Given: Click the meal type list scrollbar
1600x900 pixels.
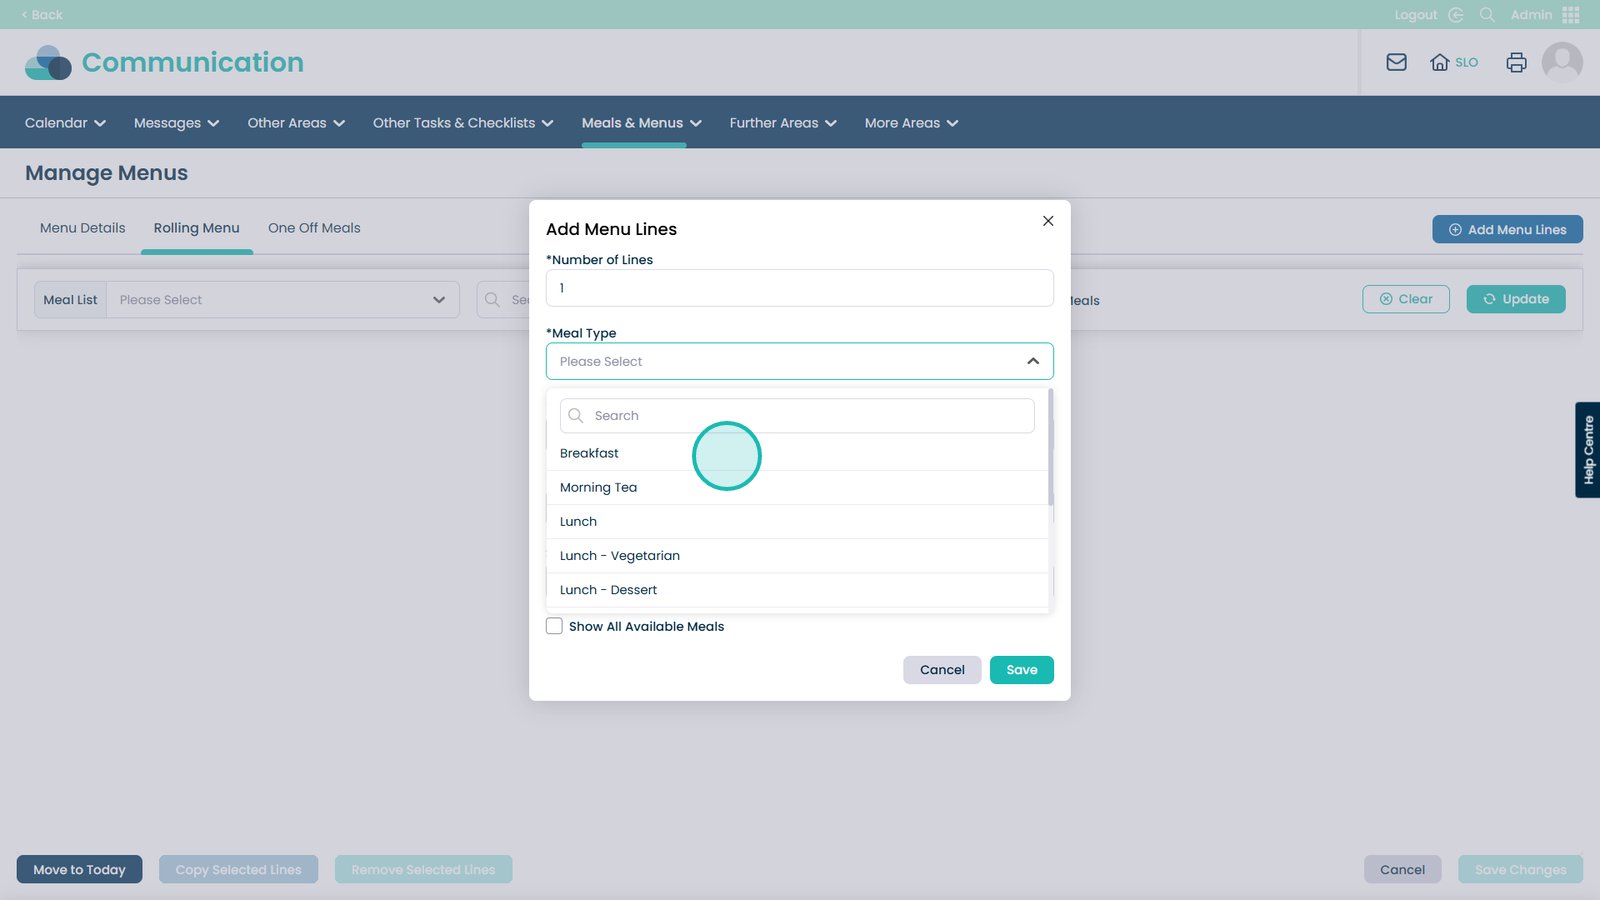Looking at the screenshot, I should [1050, 448].
